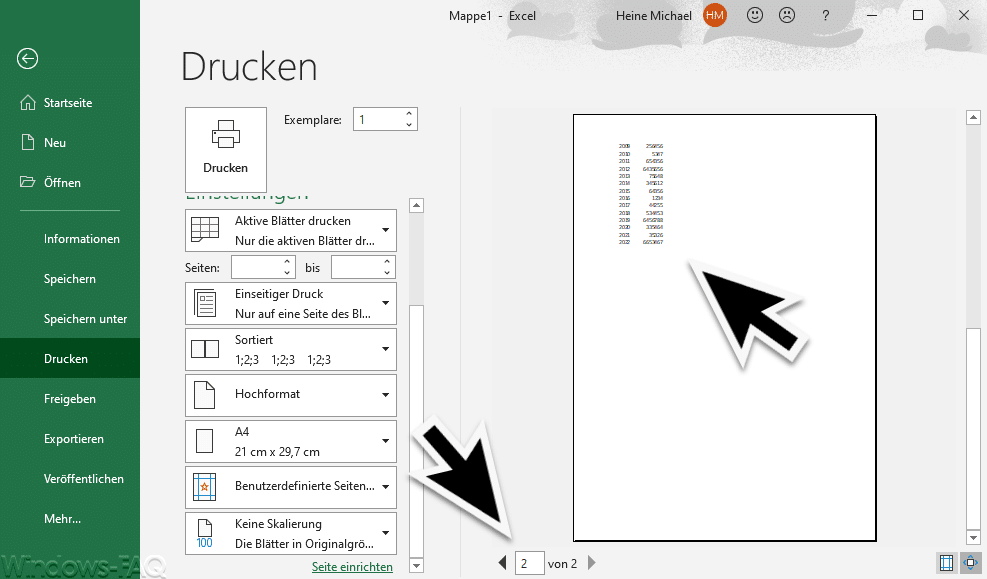Increase the 'bis' end page value
Viewport: 987px width, 579px height.
pyautogui.click(x=387, y=262)
